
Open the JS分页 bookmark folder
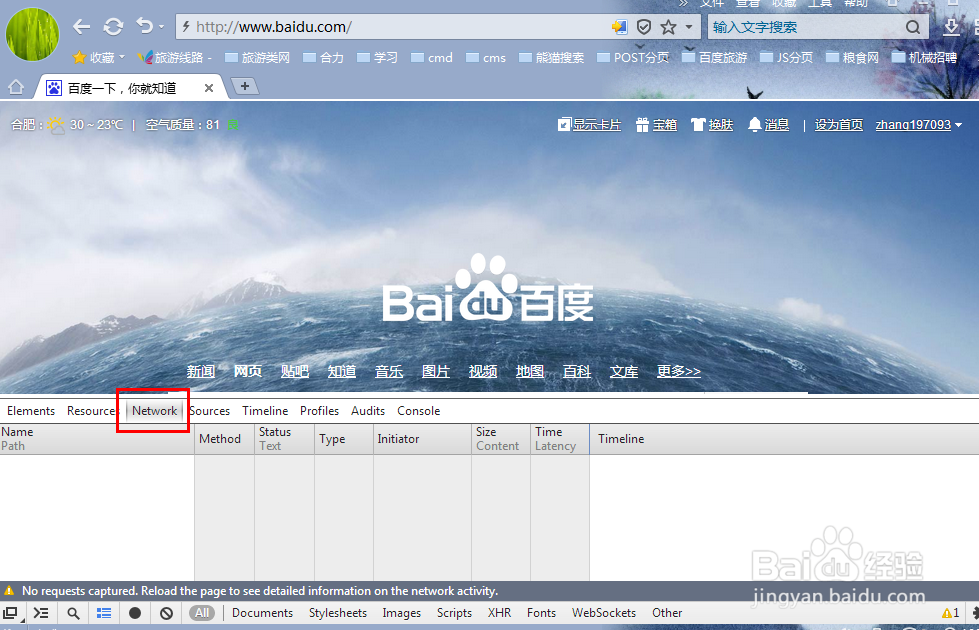(x=787, y=57)
